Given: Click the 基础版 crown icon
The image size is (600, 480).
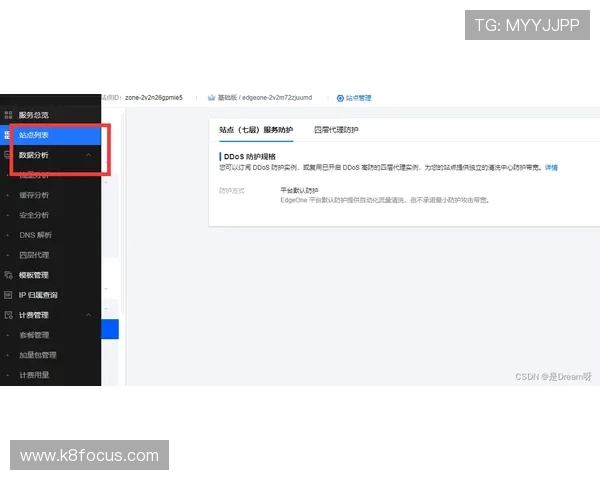Looking at the screenshot, I should pos(211,98).
